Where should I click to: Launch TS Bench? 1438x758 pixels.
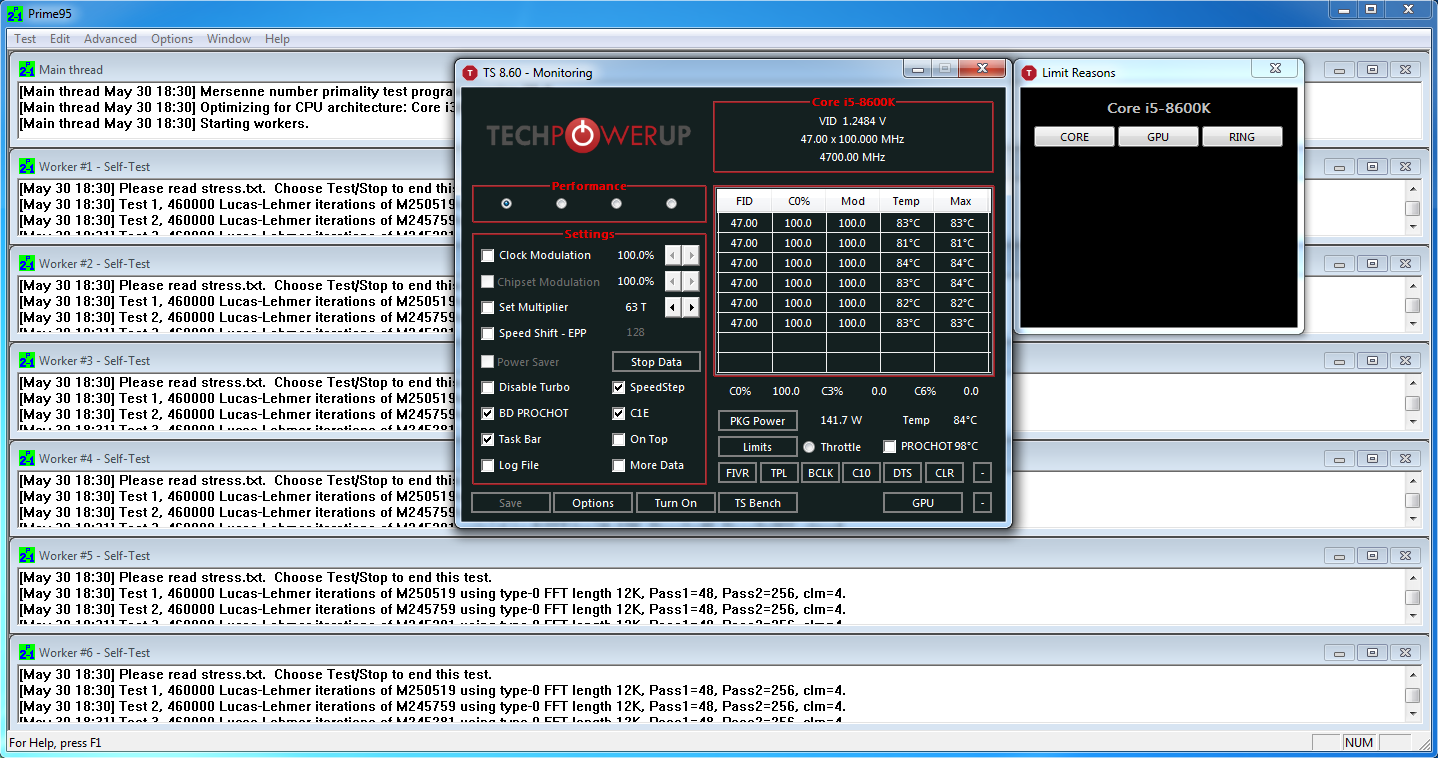click(x=758, y=503)
